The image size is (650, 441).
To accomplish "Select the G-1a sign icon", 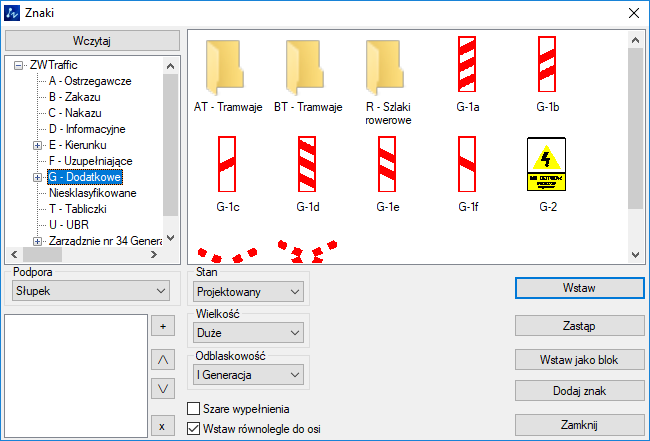I will tap(467, 65).
